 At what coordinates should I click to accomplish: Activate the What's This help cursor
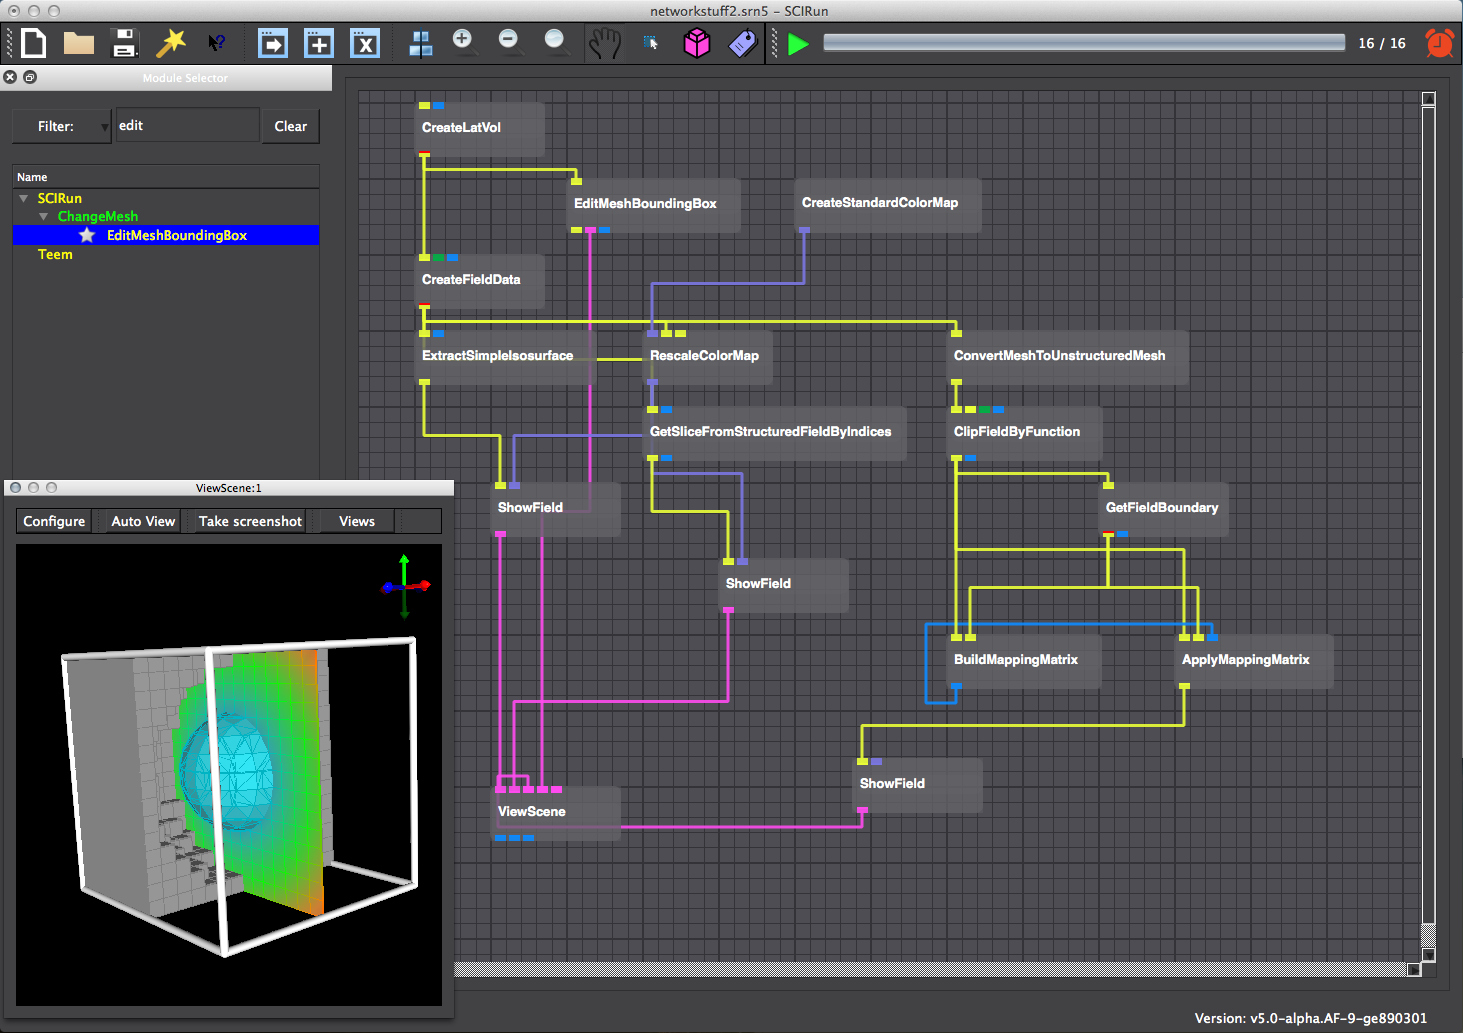pyautogui.click(x=216, y=43)
